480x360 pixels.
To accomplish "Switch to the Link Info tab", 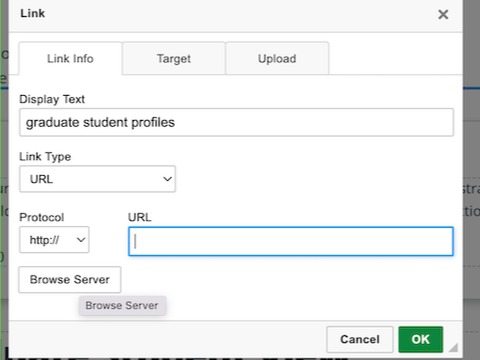I will click(70, 59).
